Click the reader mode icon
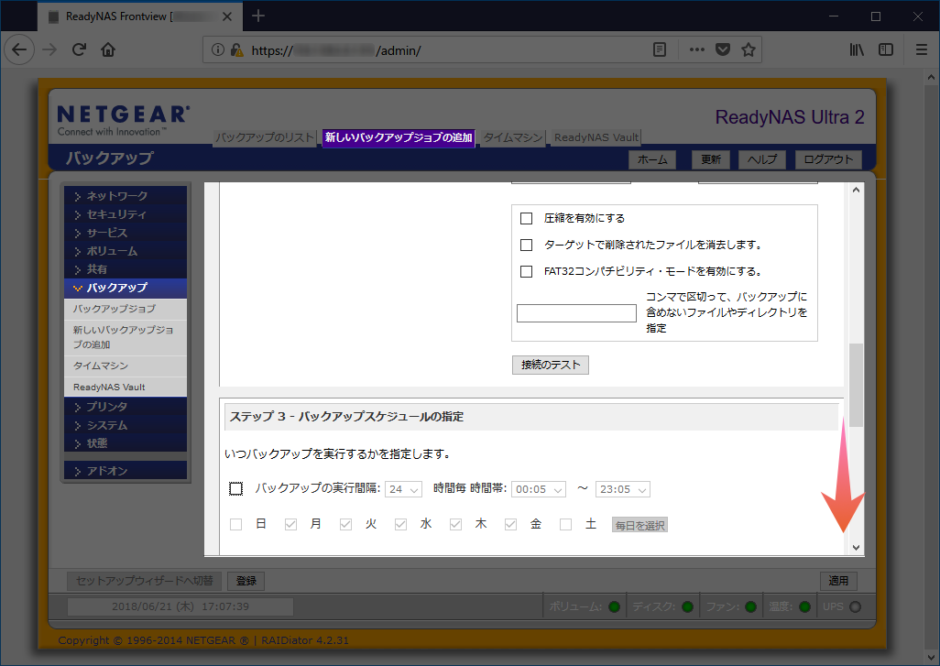This screenshot has width=940, height=666. (x=659, y=48)
